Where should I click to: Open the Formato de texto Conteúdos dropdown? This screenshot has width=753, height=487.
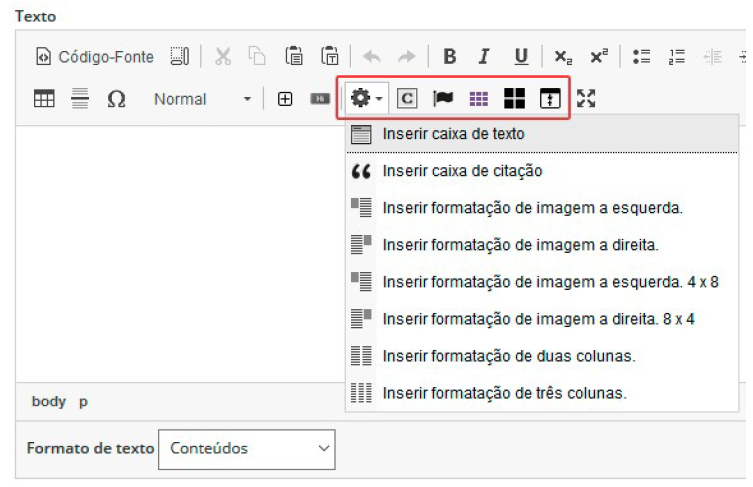[246, 449]
